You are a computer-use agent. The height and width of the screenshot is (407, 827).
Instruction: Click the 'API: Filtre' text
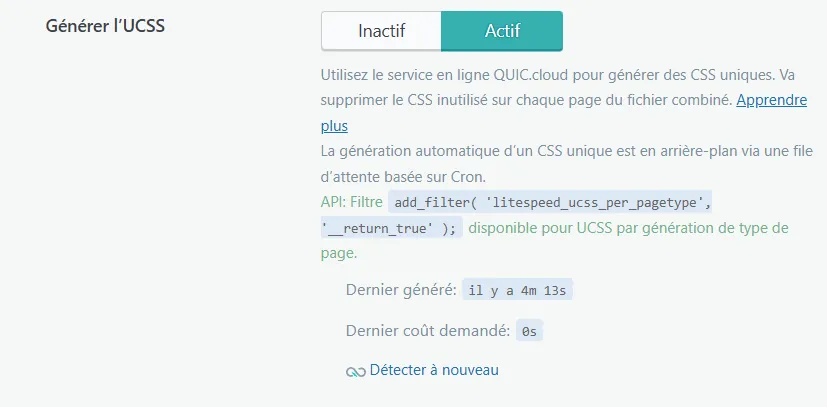click(x=351, y=203)
